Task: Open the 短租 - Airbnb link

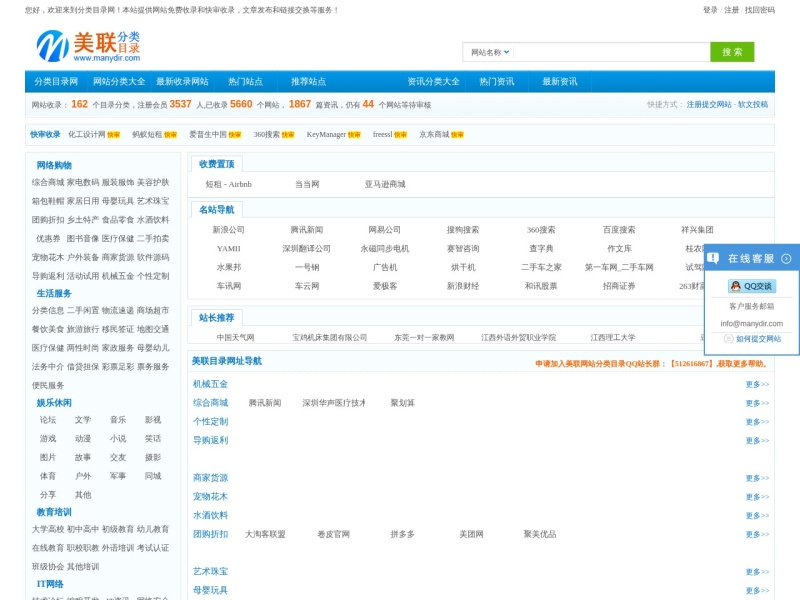Action: click(x=229, y=184)
